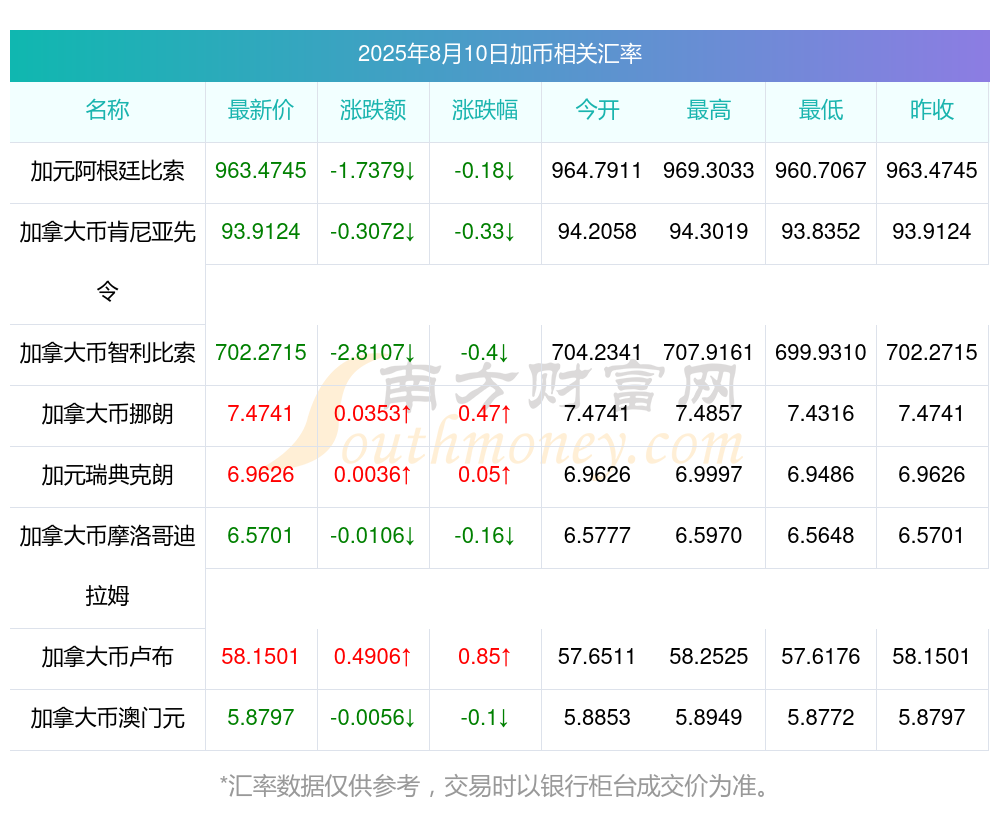Click the percentage -0.18↓

(x=485, y=171)
